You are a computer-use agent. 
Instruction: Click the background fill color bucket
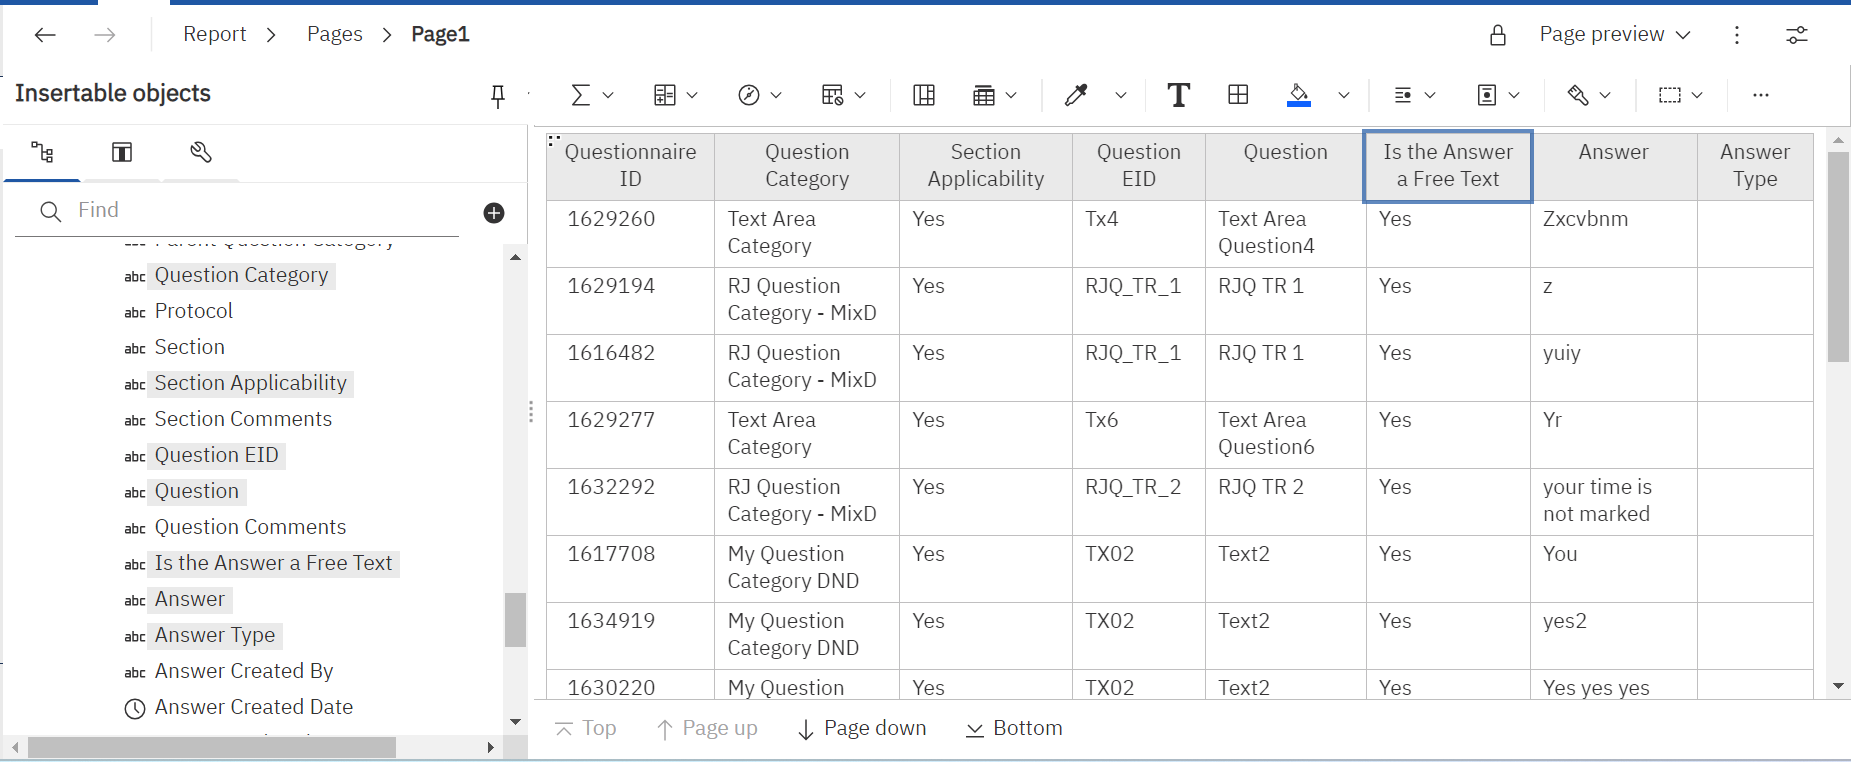click(x=1299, y=95)
